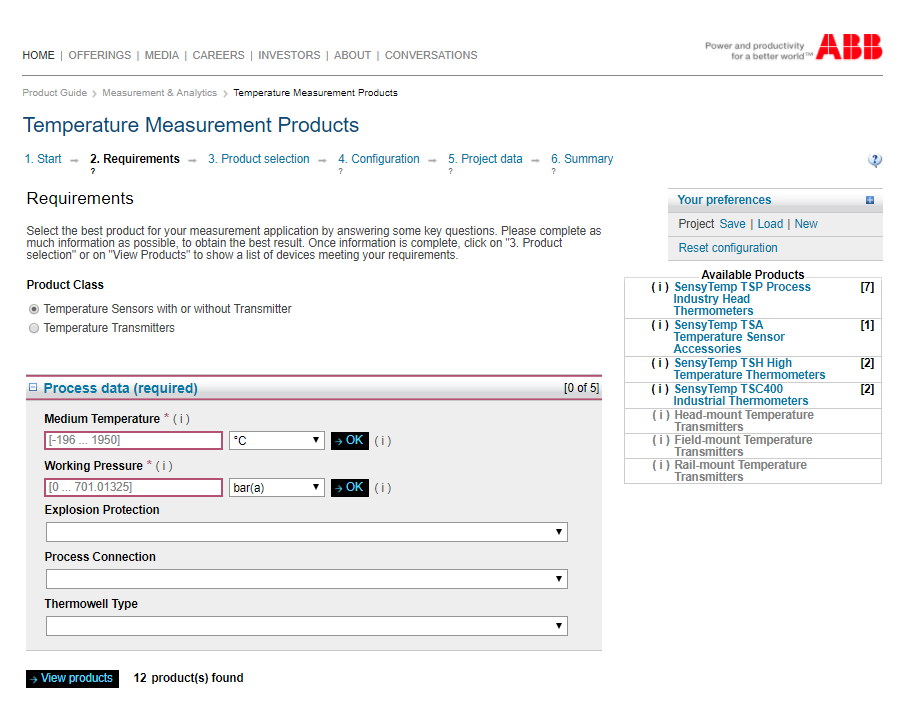Select step 2. Requirements
This screenshot has height=702, width=907.
(x=135, y=159)
